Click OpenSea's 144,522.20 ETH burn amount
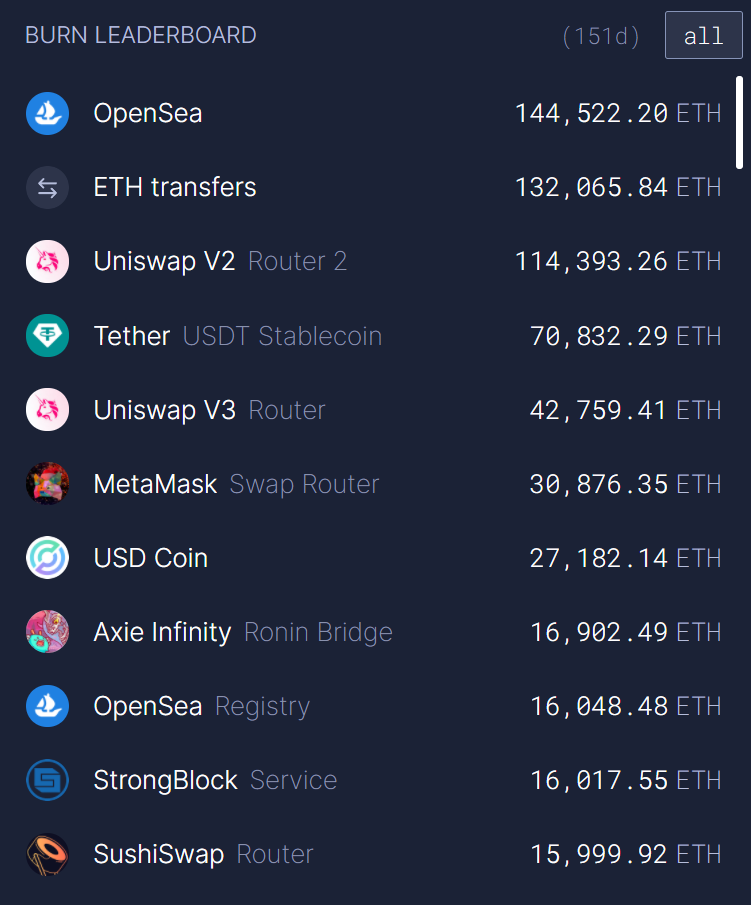Screen dimensions: 751x905 (x=618, y=114)
